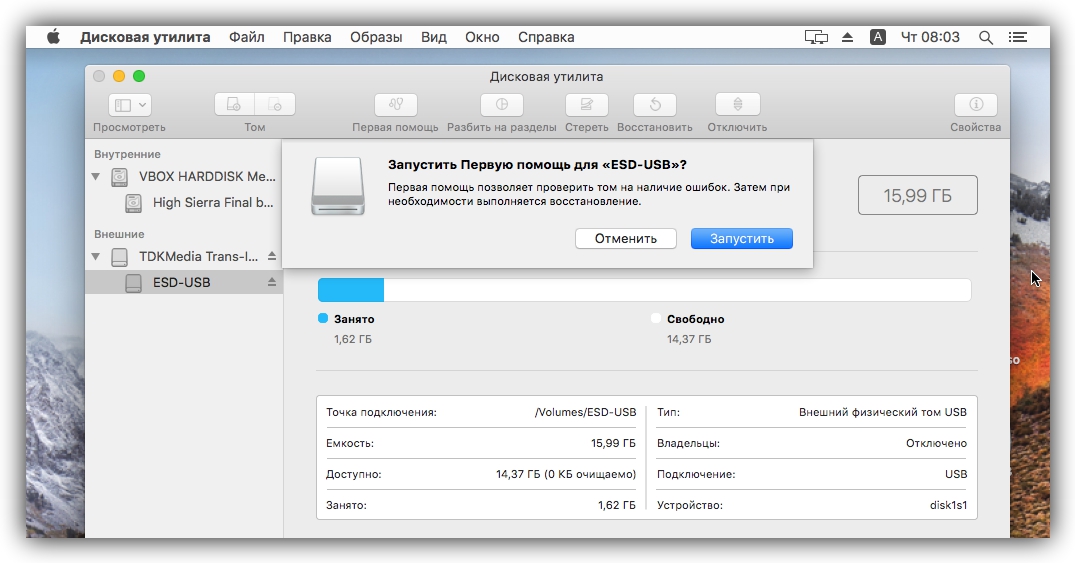Click the First Aid (Первая помощь) toolbar icon
The height and width of the screenshot is (563, 1075).
pyautogui.click(x=395, y=104)
